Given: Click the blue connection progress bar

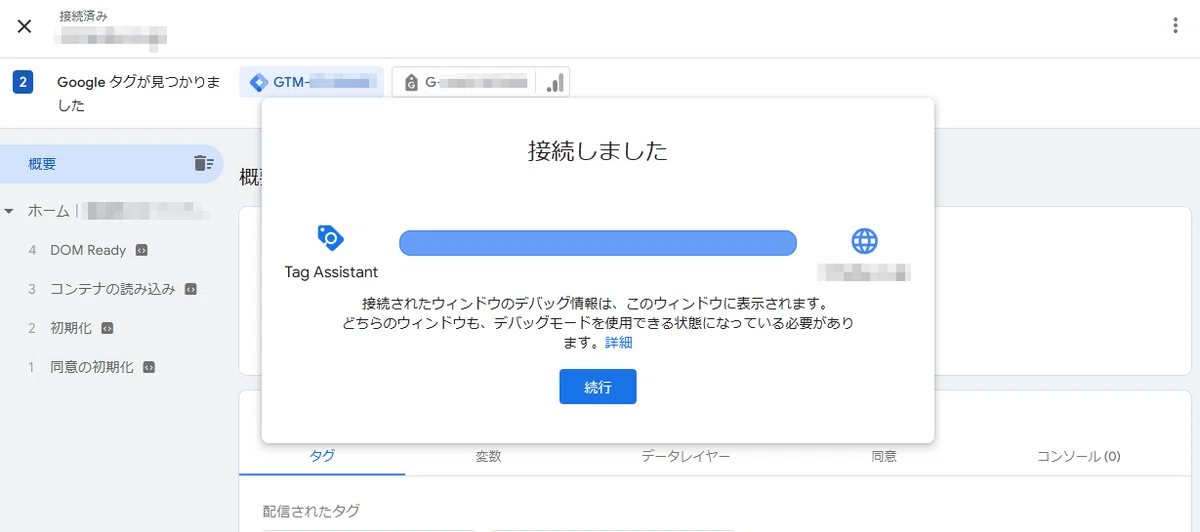Looking at the screenshot, I should click(598, 242).
